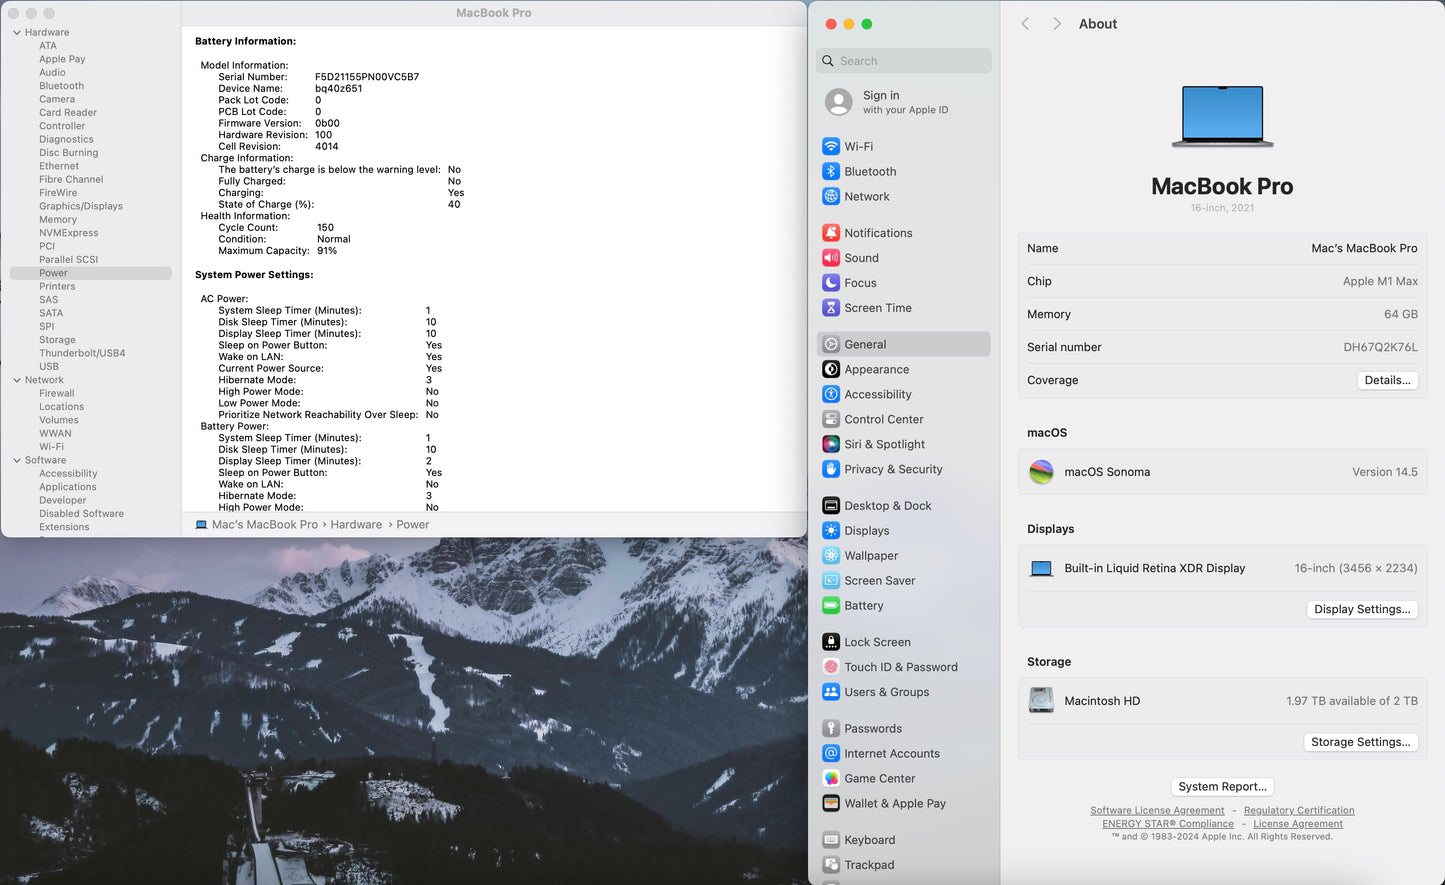Viewport: 1445px width, 885px height.
Task: Click the Name row value Mac's MacBook Pro
Action: [x=1364, y=248]
